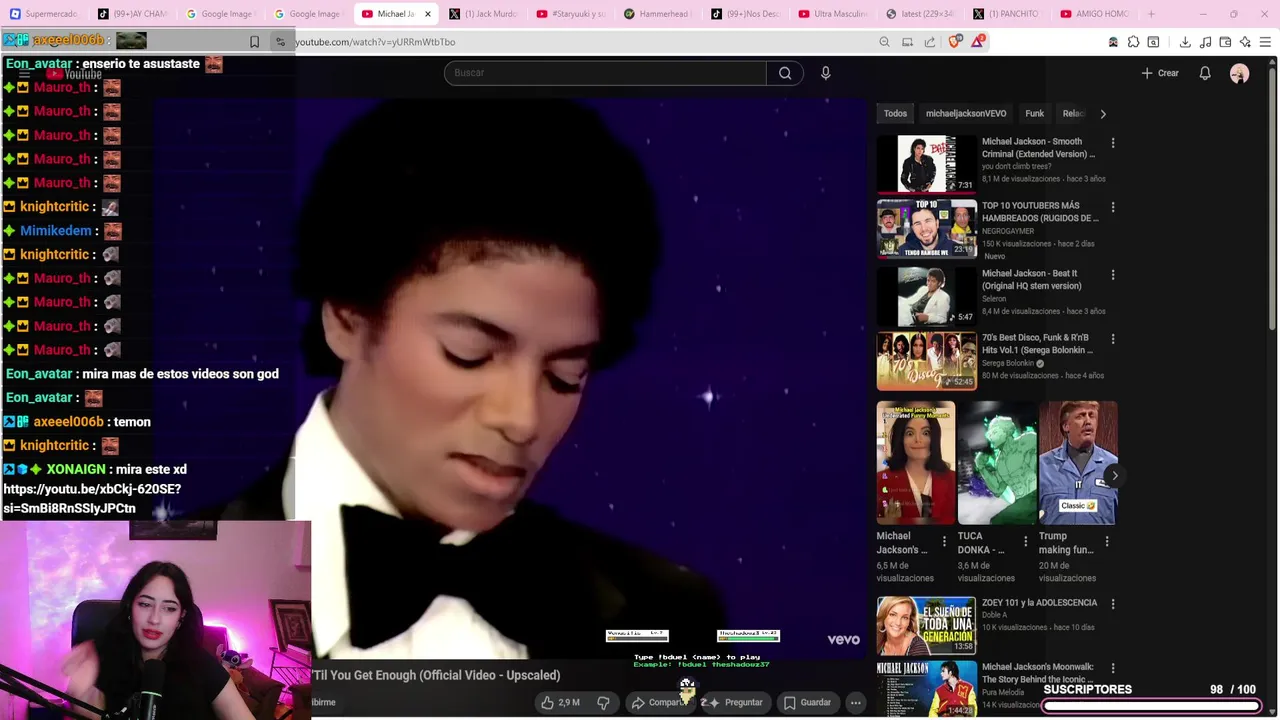1280x720 pixels.
Task: Open options for TUCA DONKA short
Action: tap(1025, 541)
